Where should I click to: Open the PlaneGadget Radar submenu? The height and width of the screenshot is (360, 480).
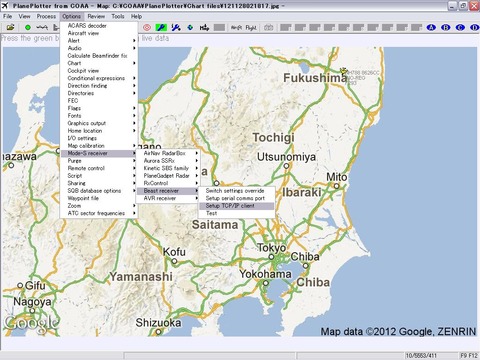[x=168, y=176]
